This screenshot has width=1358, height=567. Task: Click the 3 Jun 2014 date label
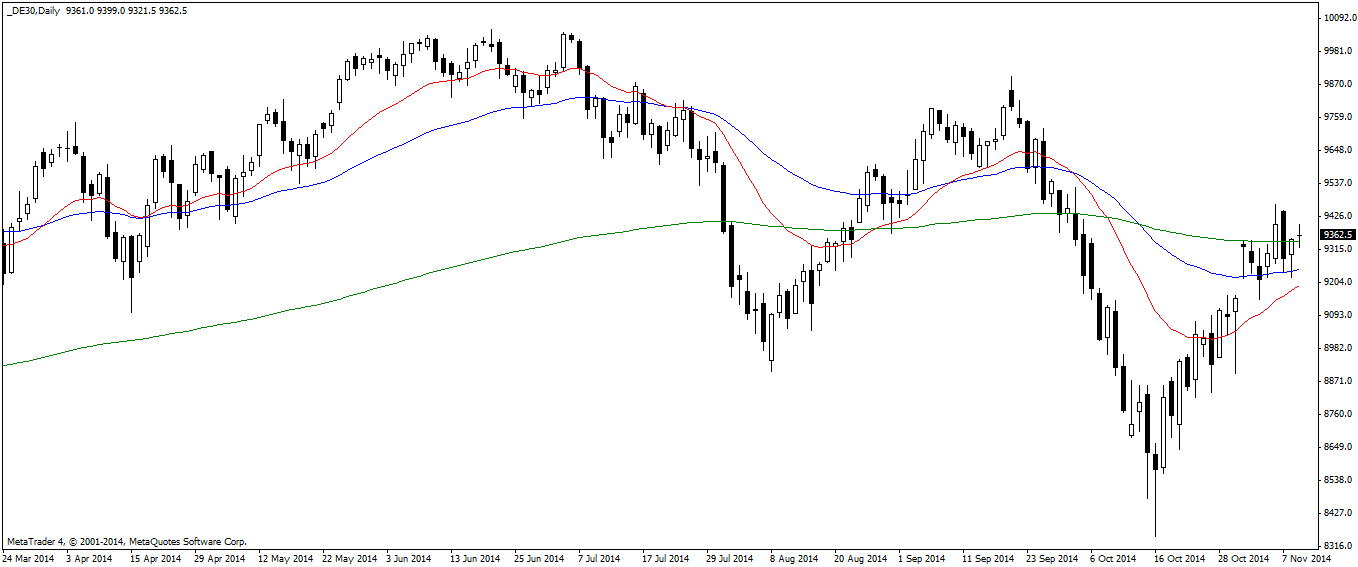[x=410, y=558]
